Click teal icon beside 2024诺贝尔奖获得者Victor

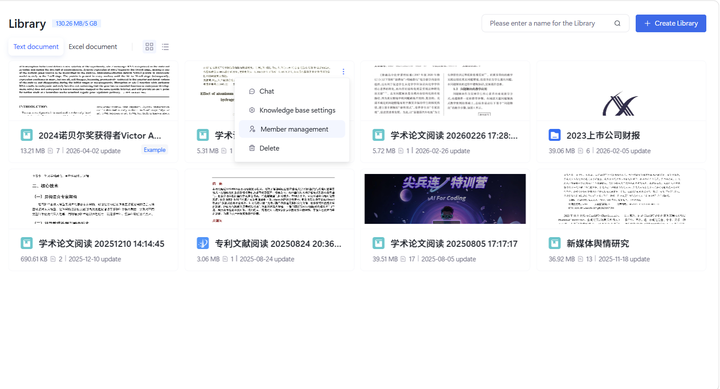pyautogui.click(x=27, y=135)
